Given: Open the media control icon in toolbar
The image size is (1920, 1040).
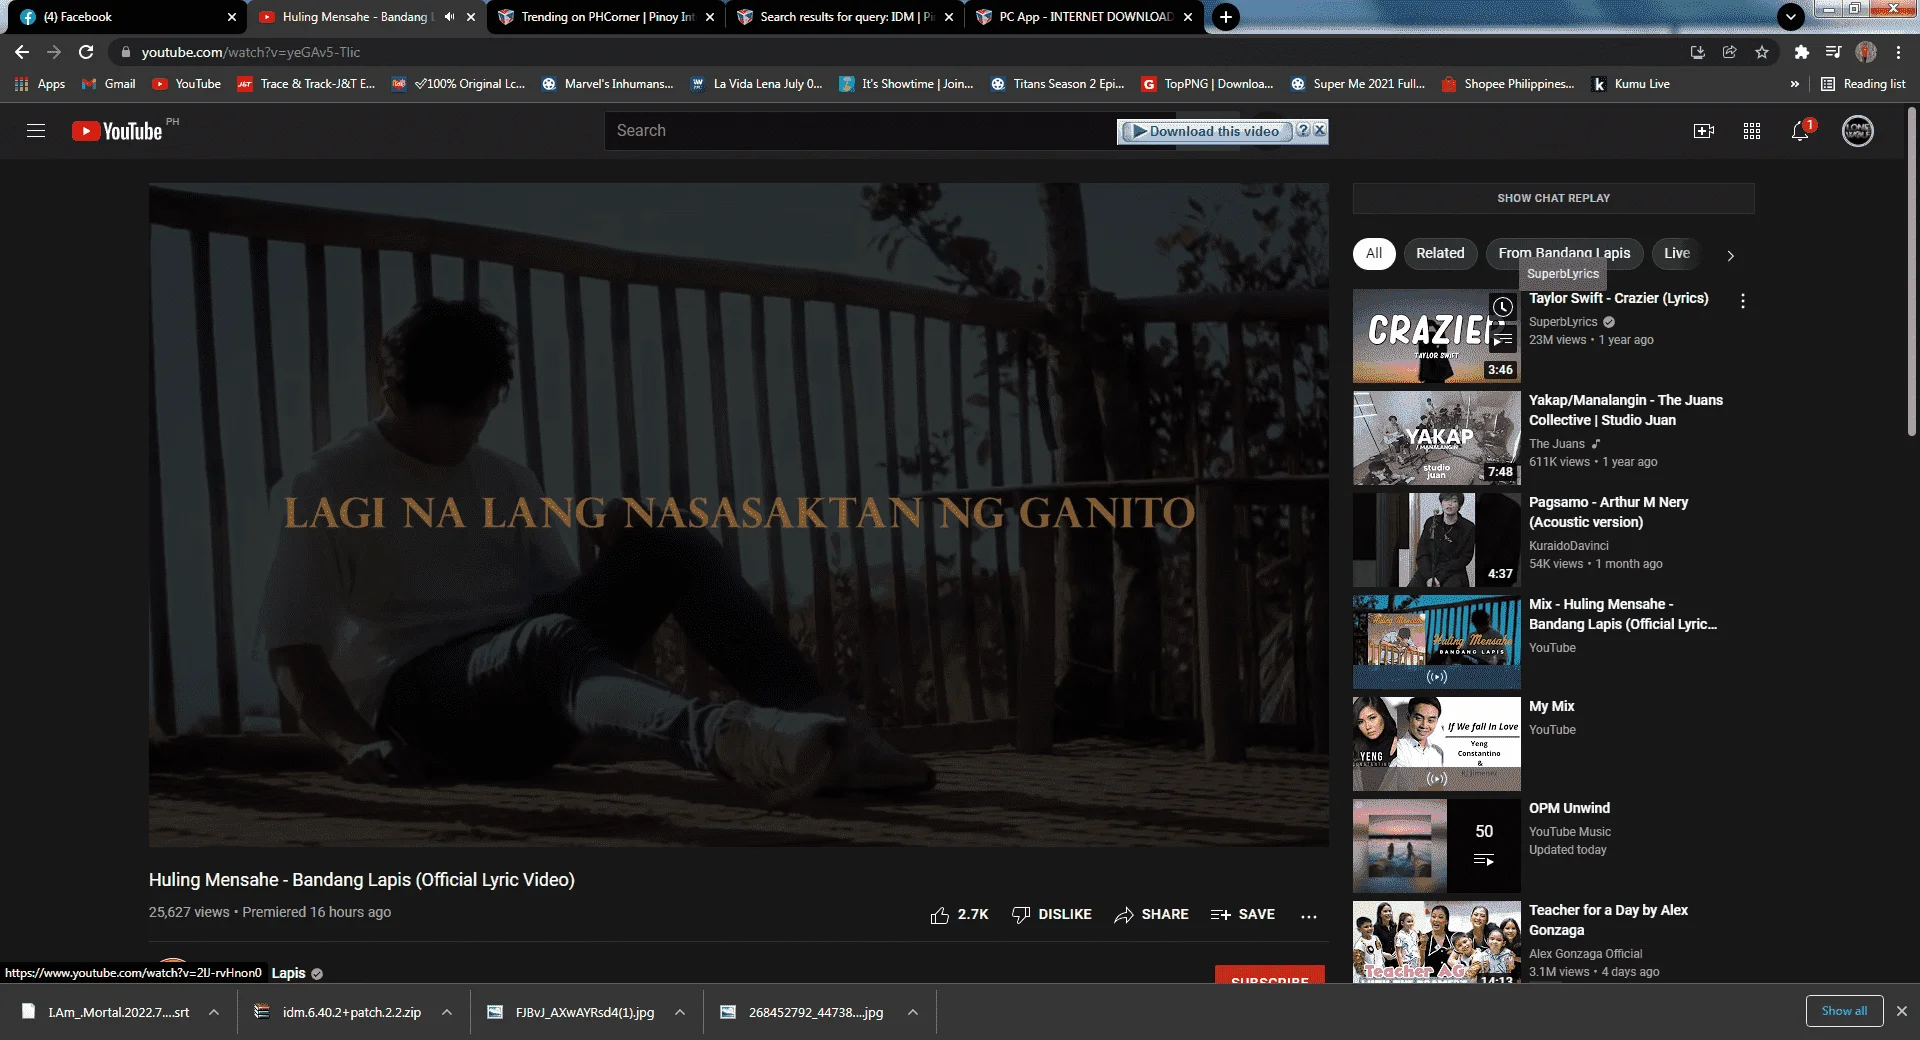Looking at the screenshot, I should click(x=1833, y=52).
